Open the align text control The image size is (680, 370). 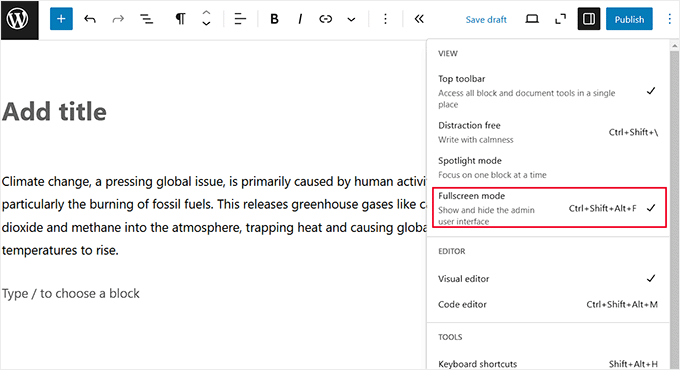(x=240, y=19)
